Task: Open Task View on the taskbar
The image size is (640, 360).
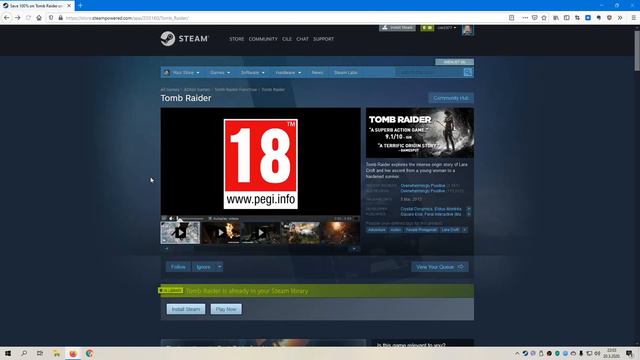Action: tap(40, 353)
